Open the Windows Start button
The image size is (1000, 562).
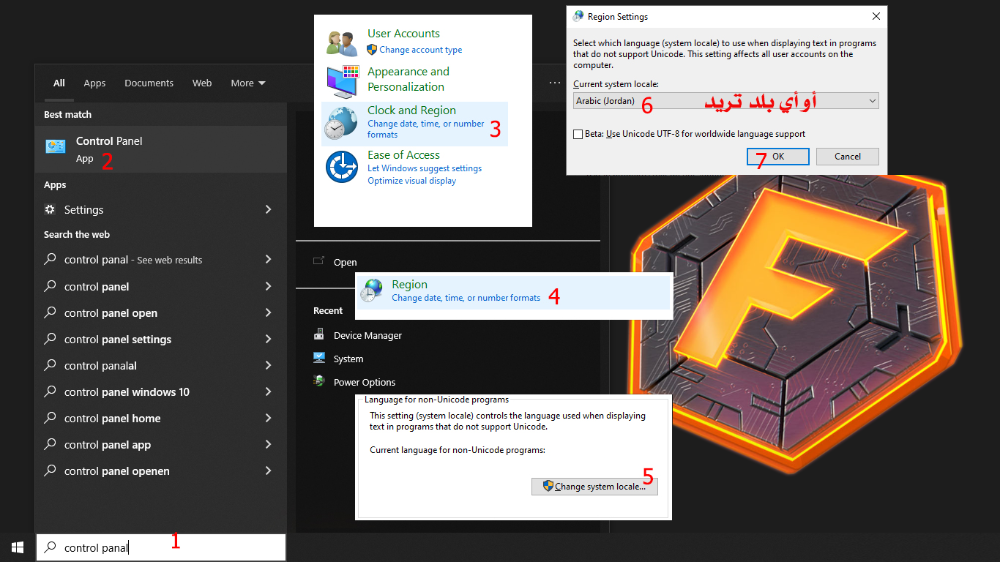(18, 547)
